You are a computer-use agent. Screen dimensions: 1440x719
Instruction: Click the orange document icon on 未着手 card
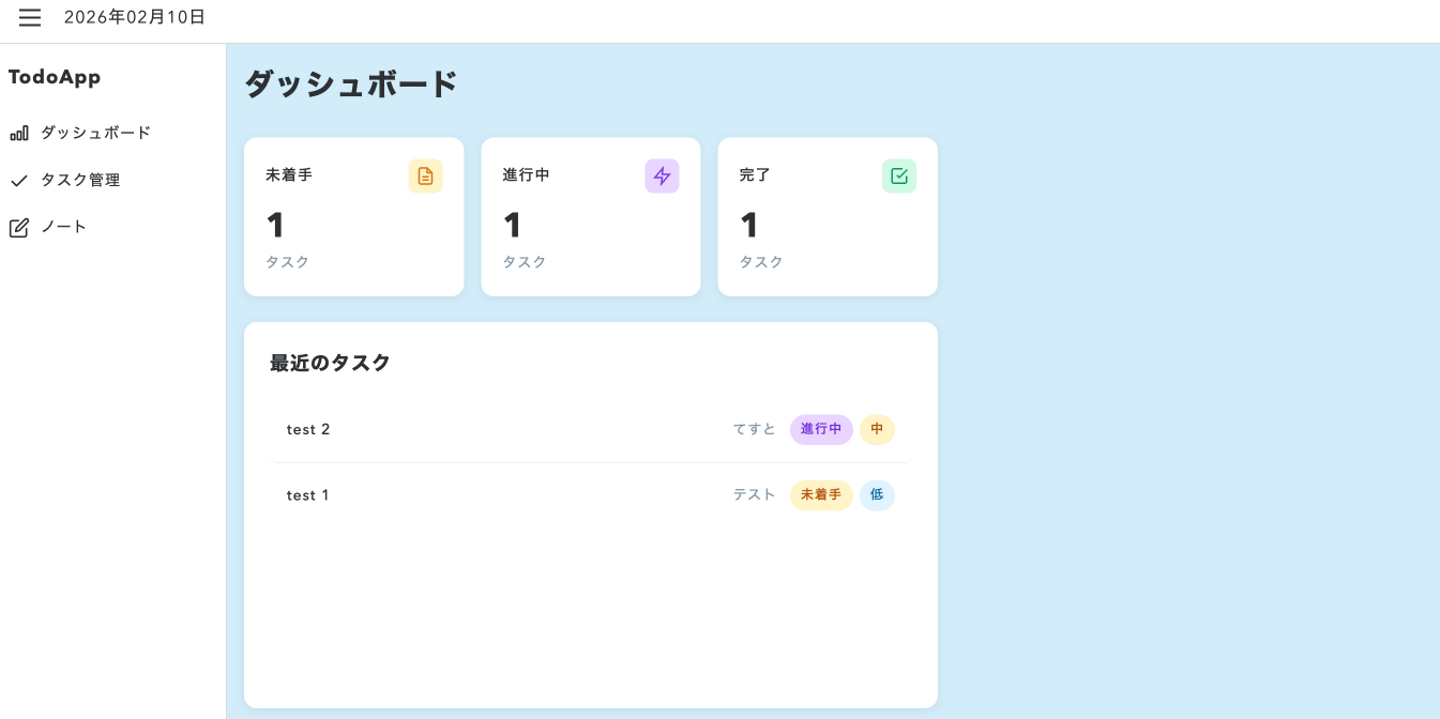(425, 176)
